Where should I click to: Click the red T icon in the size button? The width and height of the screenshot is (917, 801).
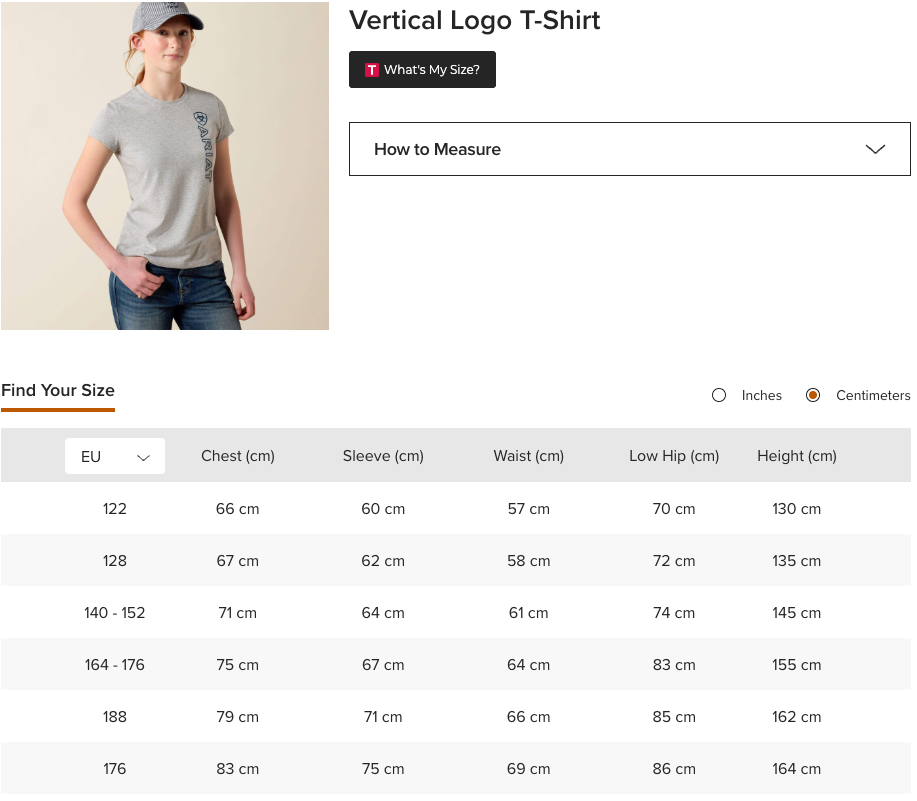point(372,70)
